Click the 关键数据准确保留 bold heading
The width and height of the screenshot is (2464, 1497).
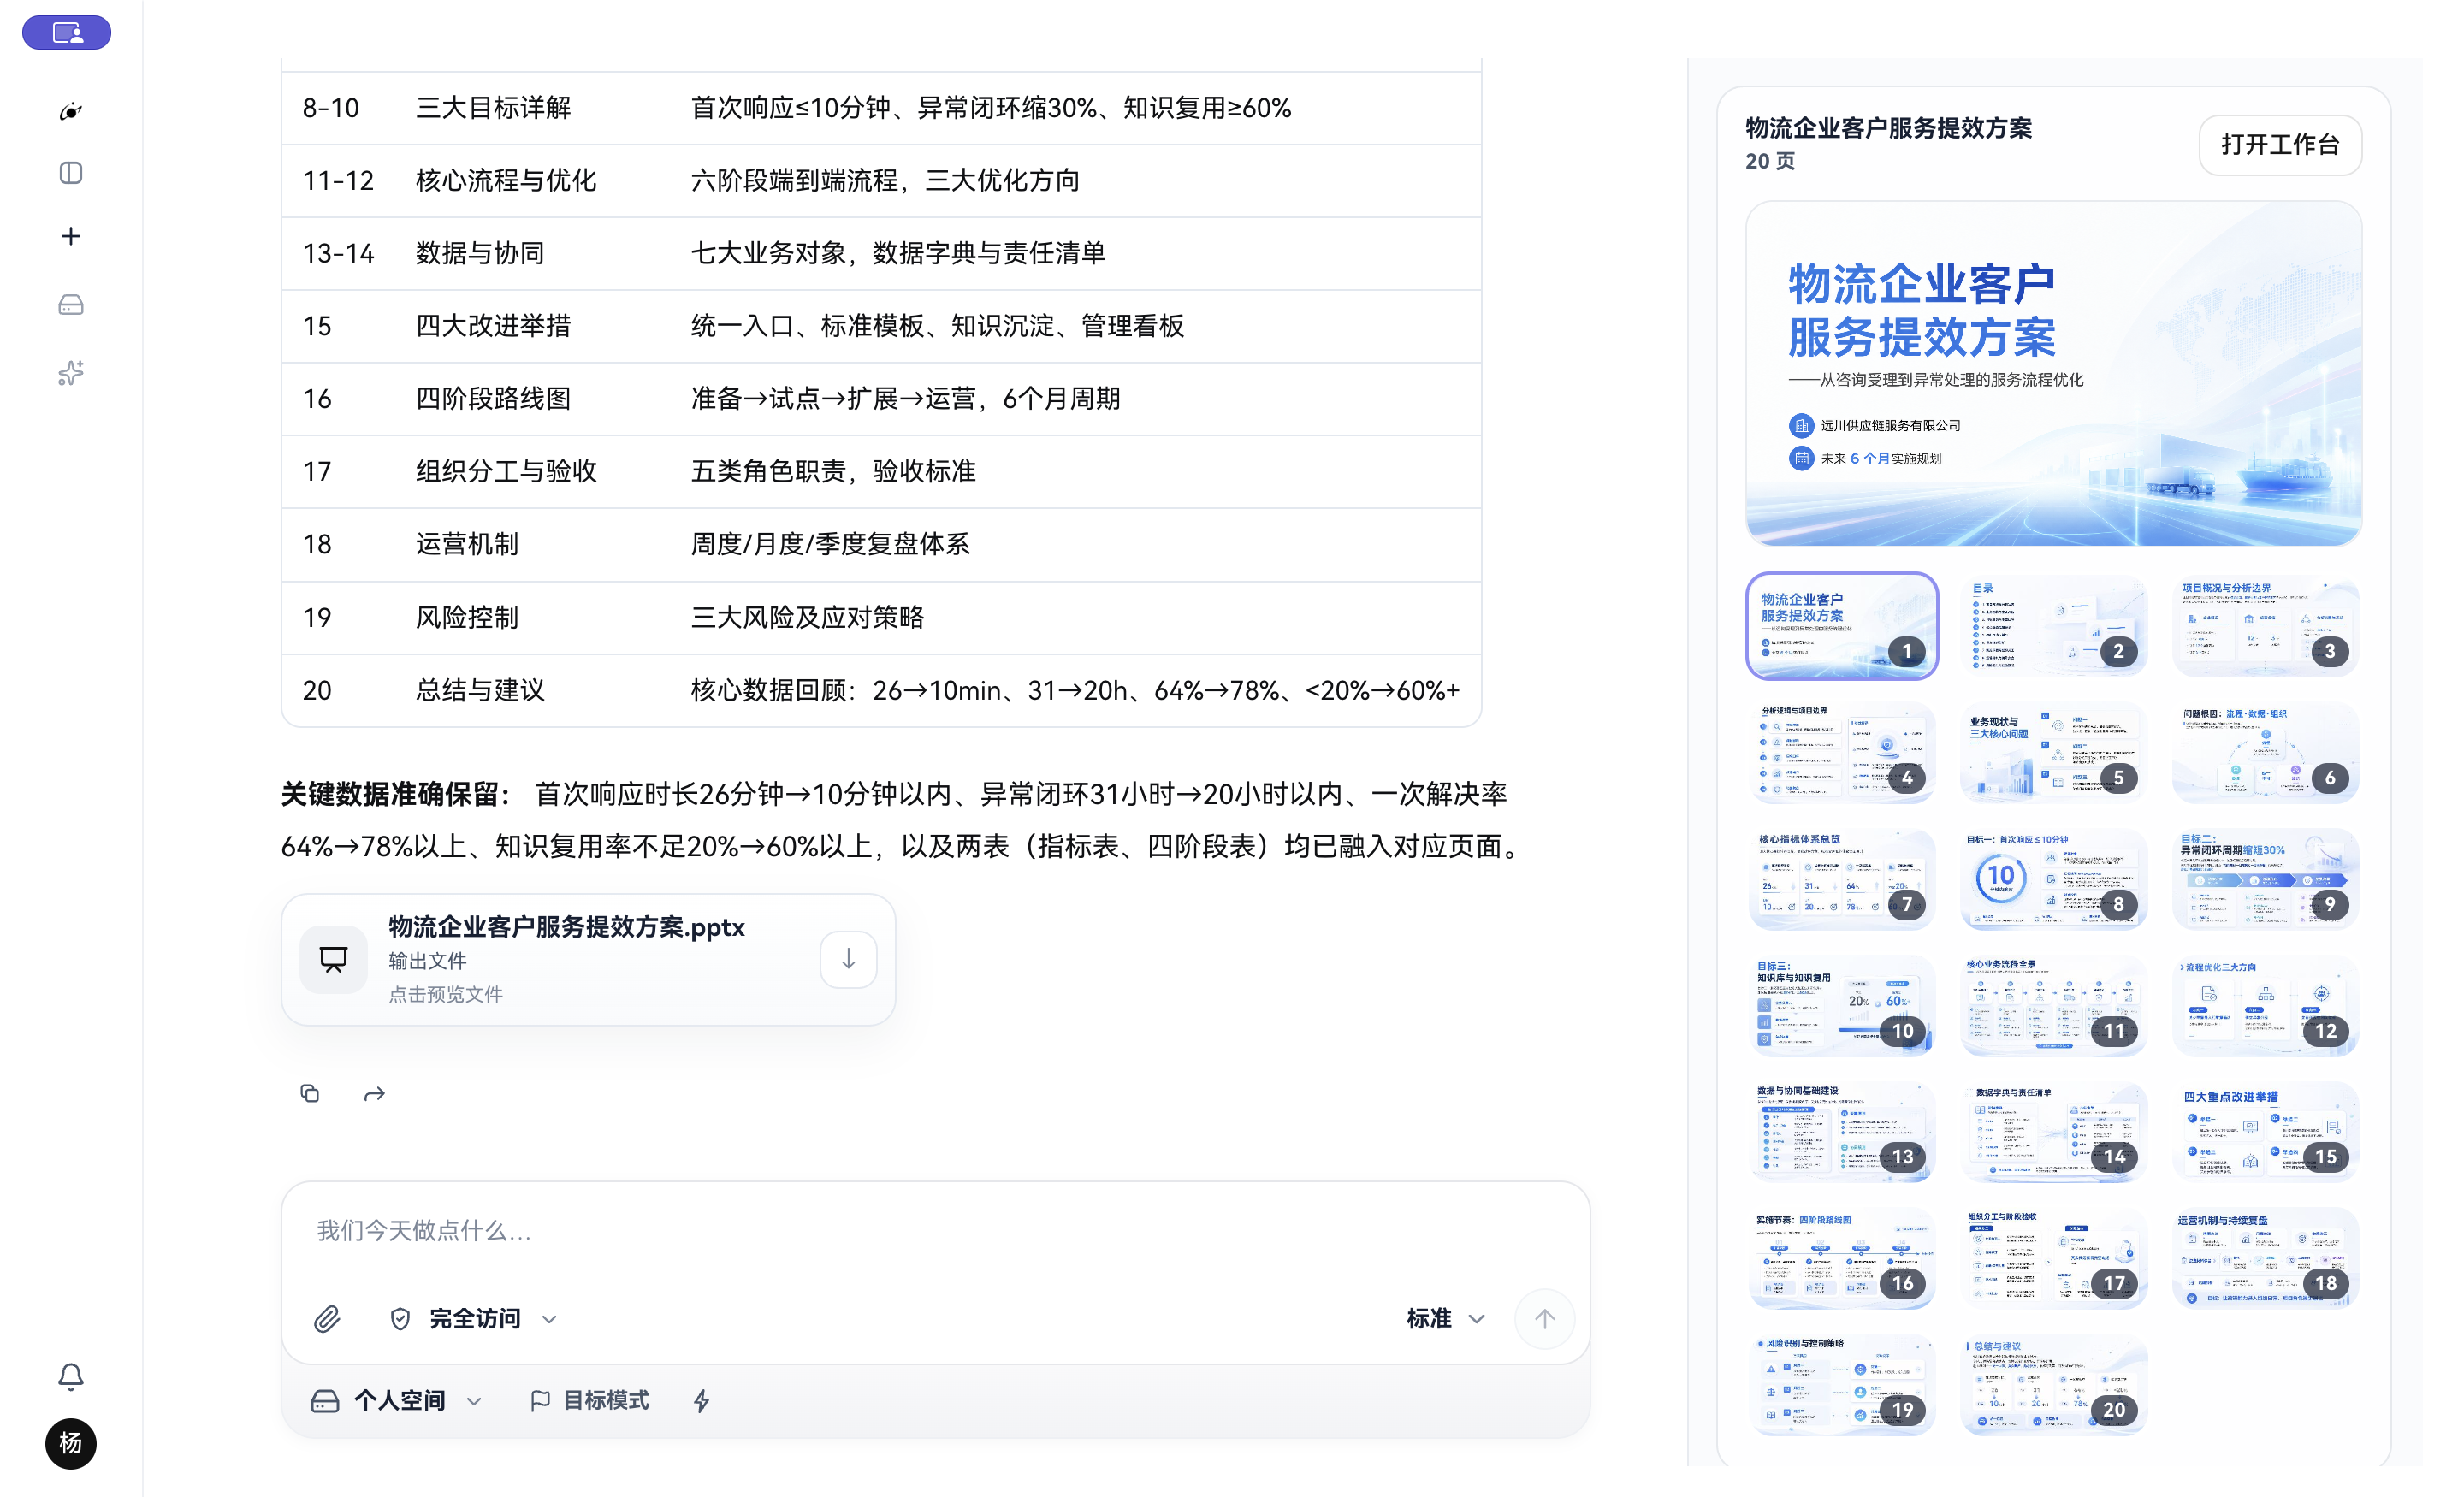pyautogui.click(x=396, y=794)
